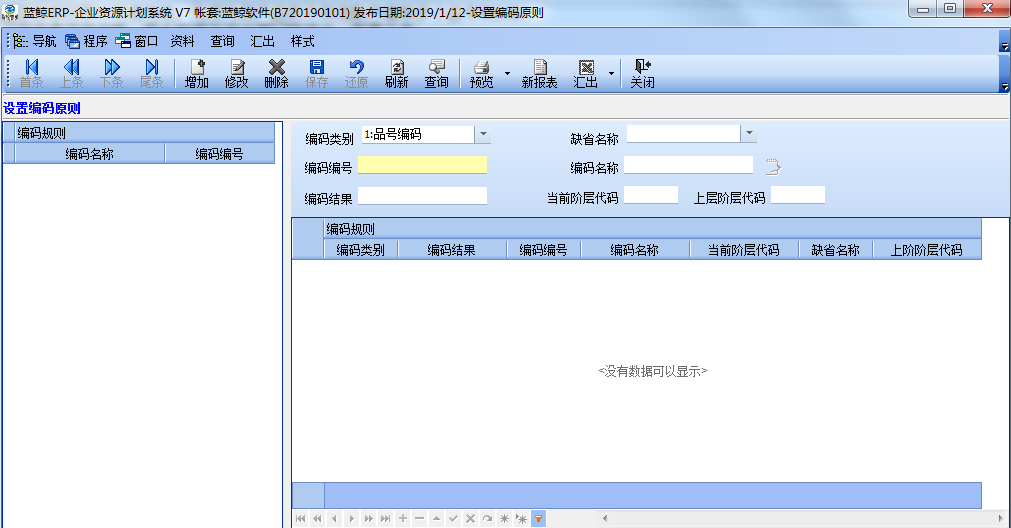Open the 导航 menu
This screenshot has height=528, width=1011.
35,41
